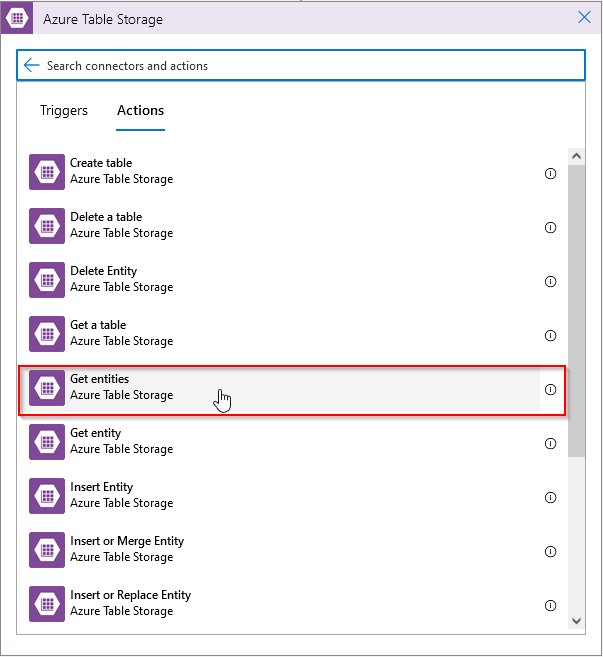Click the Delete a table action icon
The height and width of the screenshot is (657, 603).
(47, 226)
